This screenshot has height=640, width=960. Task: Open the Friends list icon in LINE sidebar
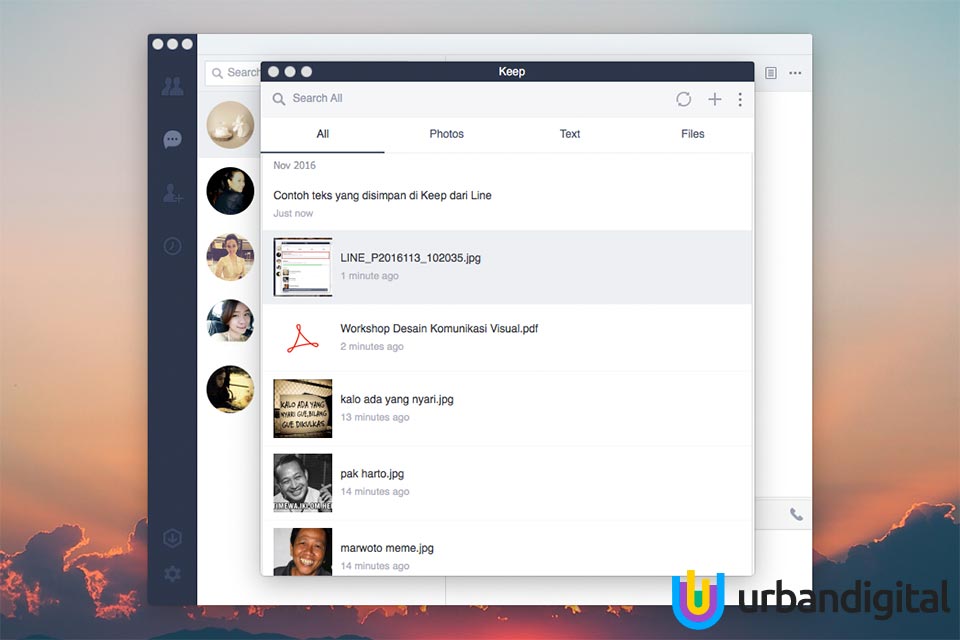172,86
